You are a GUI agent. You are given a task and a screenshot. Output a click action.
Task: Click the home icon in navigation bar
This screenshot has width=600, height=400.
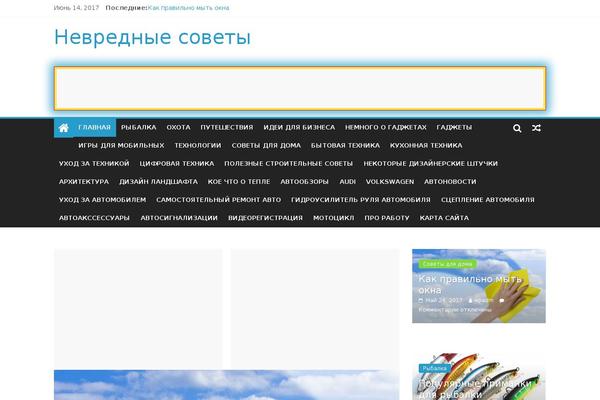[64, 127]
